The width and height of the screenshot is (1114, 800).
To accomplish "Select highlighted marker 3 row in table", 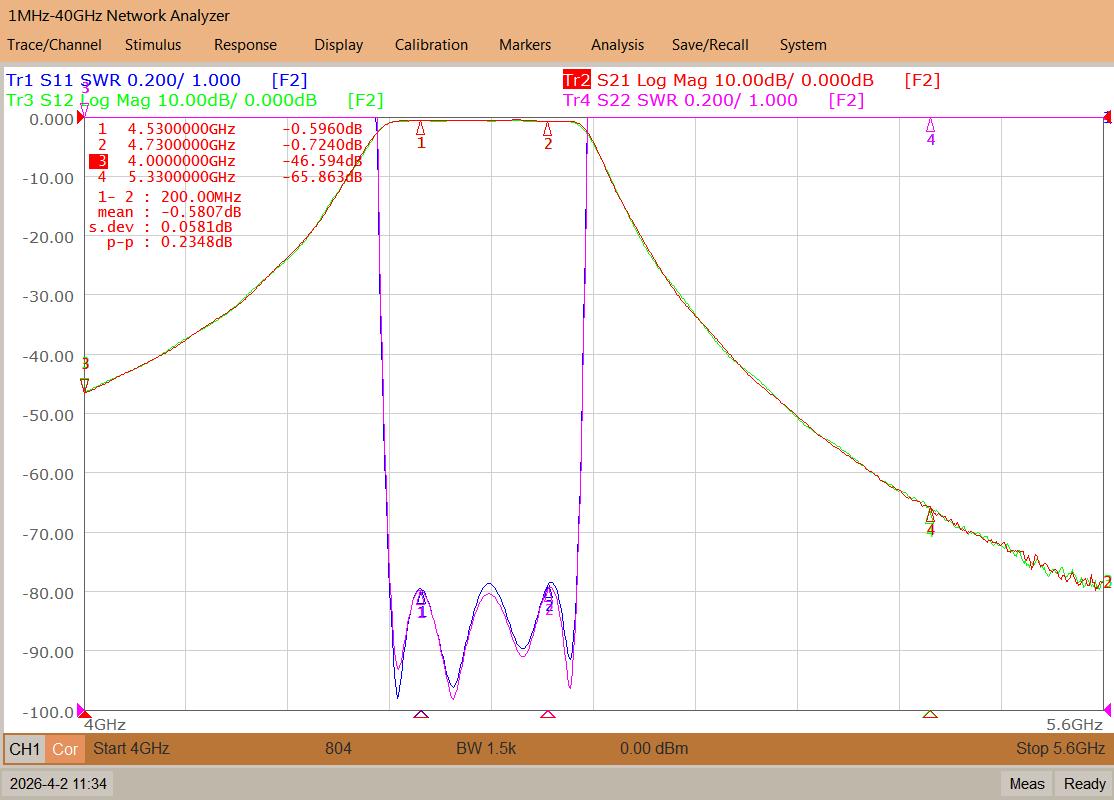I will tap(226, 161).
